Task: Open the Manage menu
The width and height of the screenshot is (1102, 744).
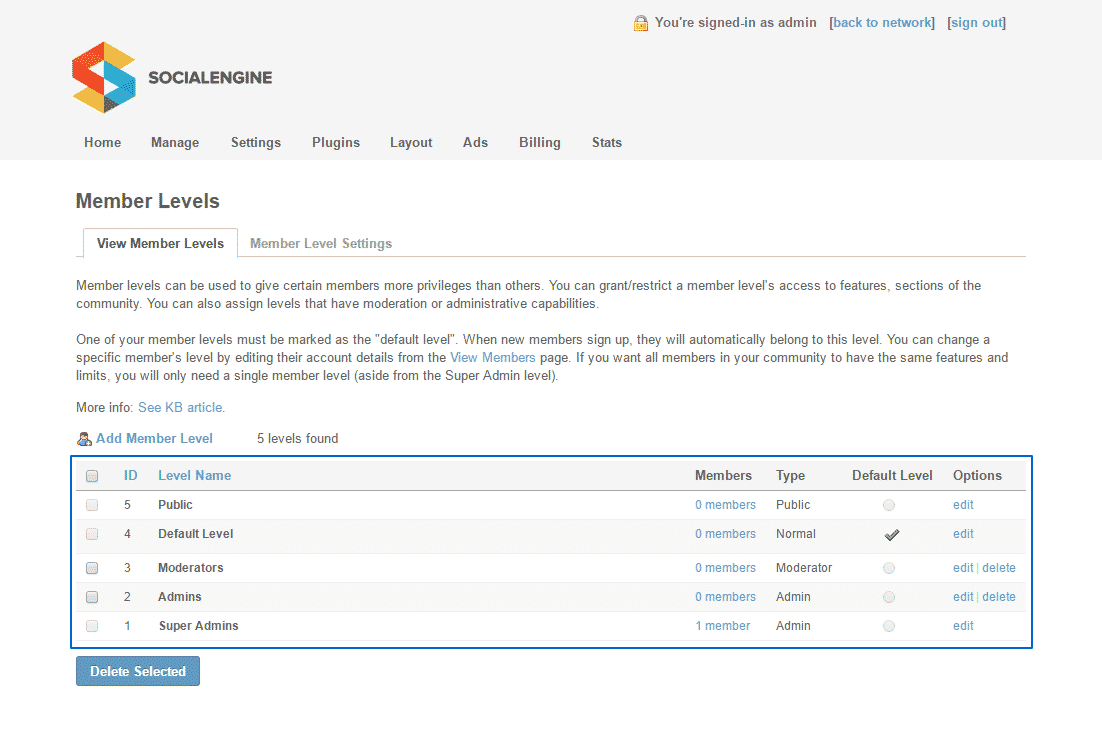Action: pos(175,142)
